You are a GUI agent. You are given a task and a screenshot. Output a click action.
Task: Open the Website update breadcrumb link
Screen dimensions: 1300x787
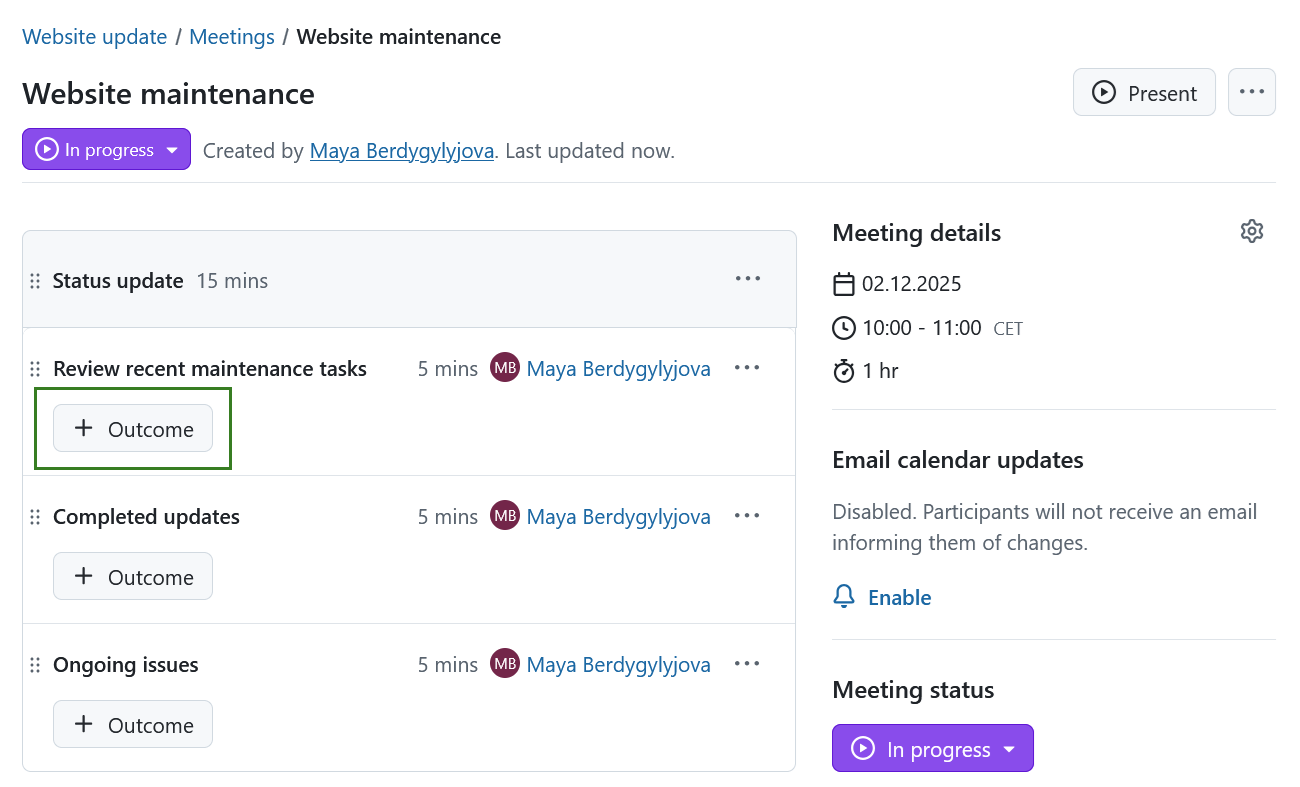tap(94, 36)
